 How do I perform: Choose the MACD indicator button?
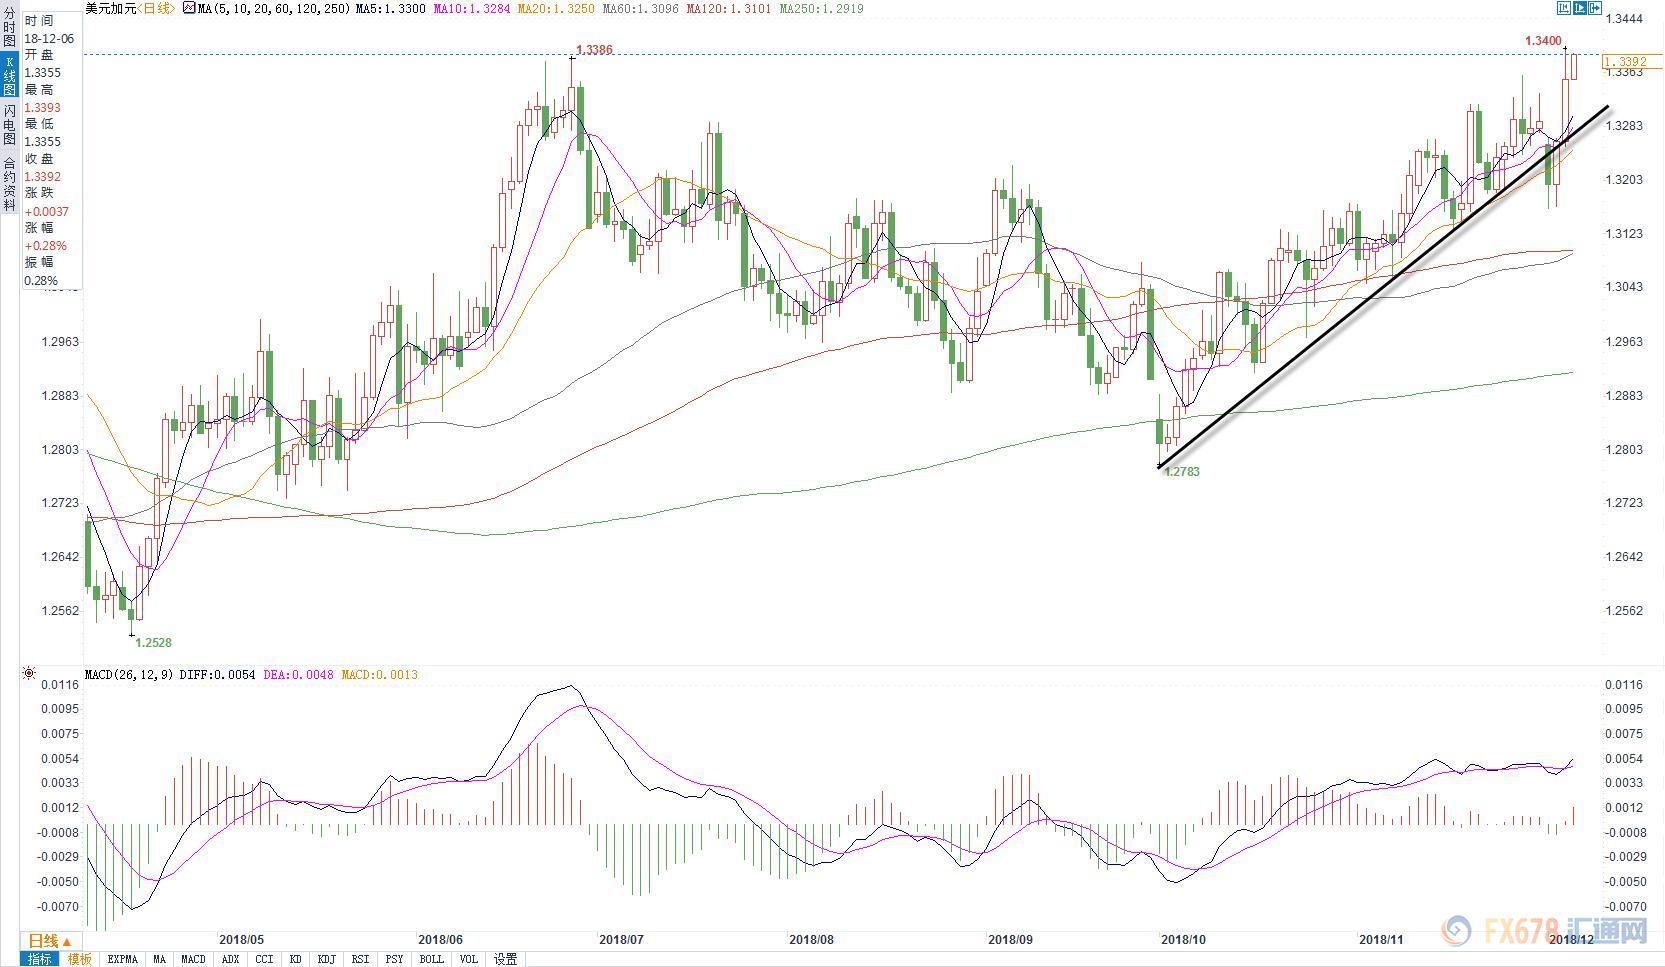[193, 959]
